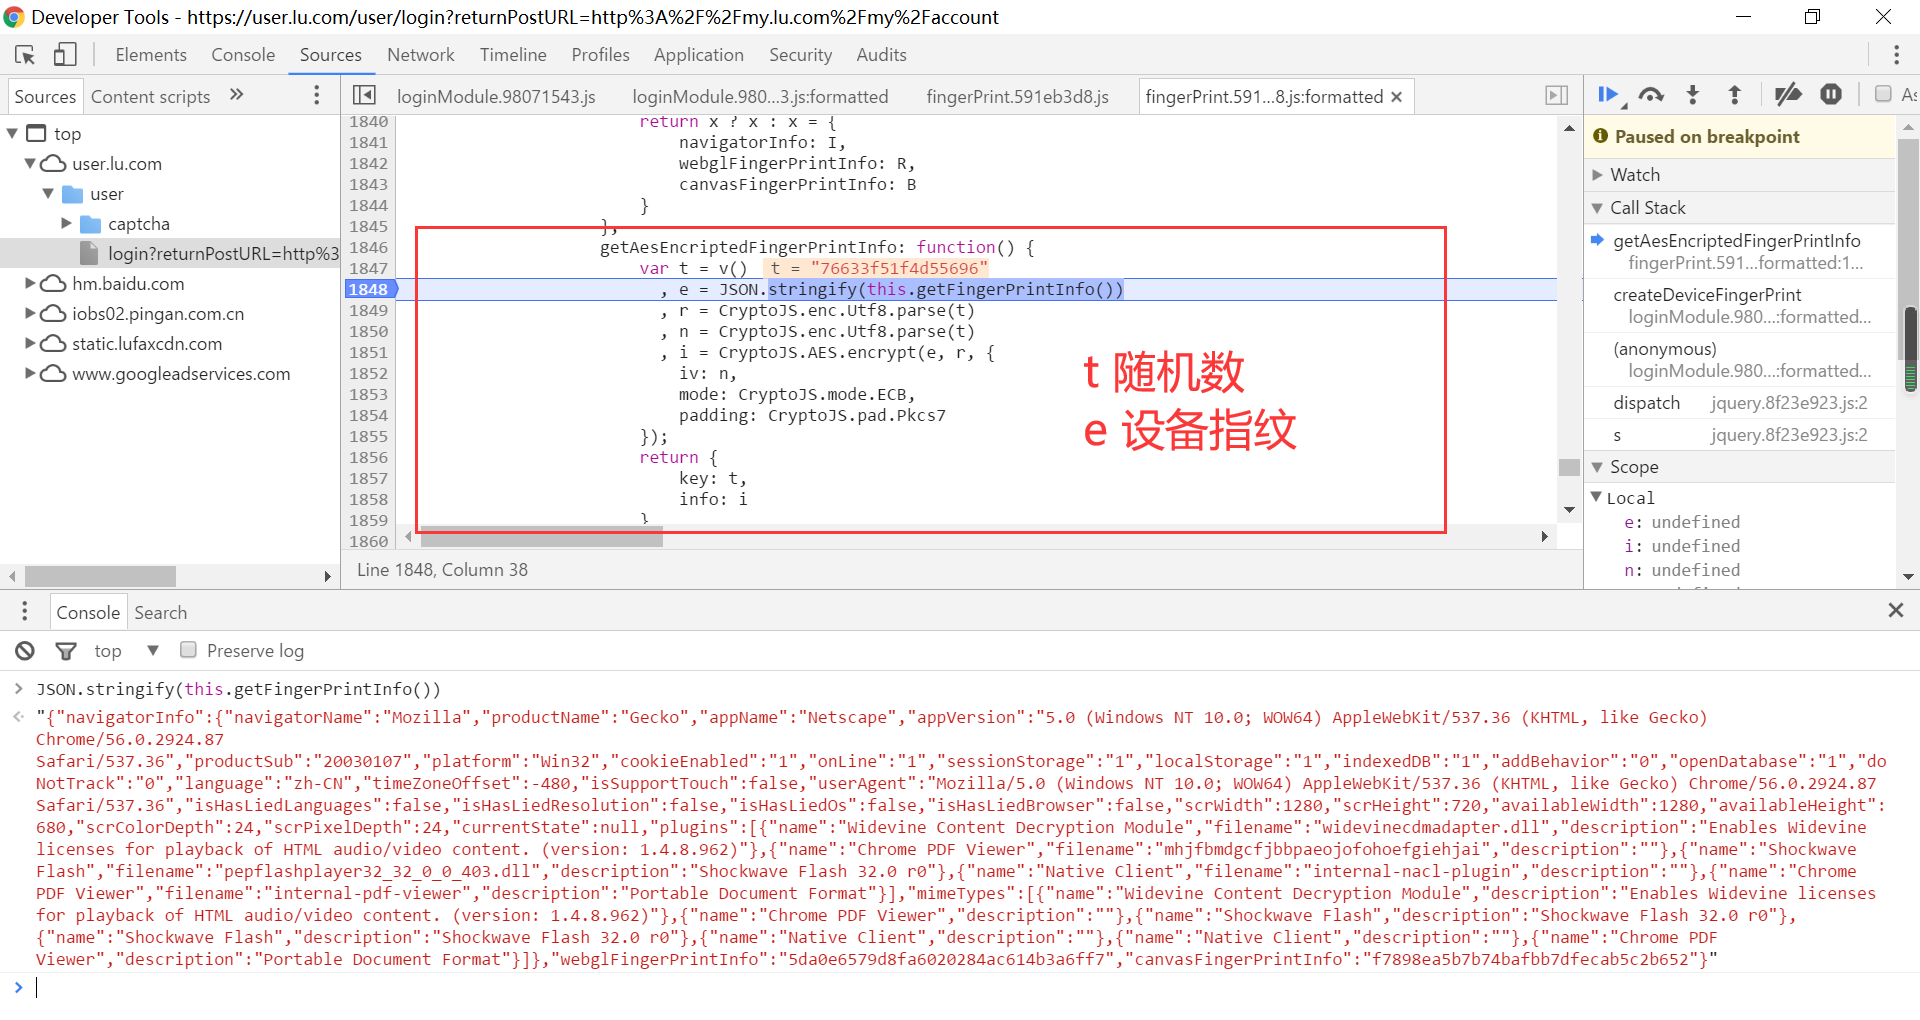Open the Security tab
Viewport: 1920px width, 1020px height.
(800, 55)
